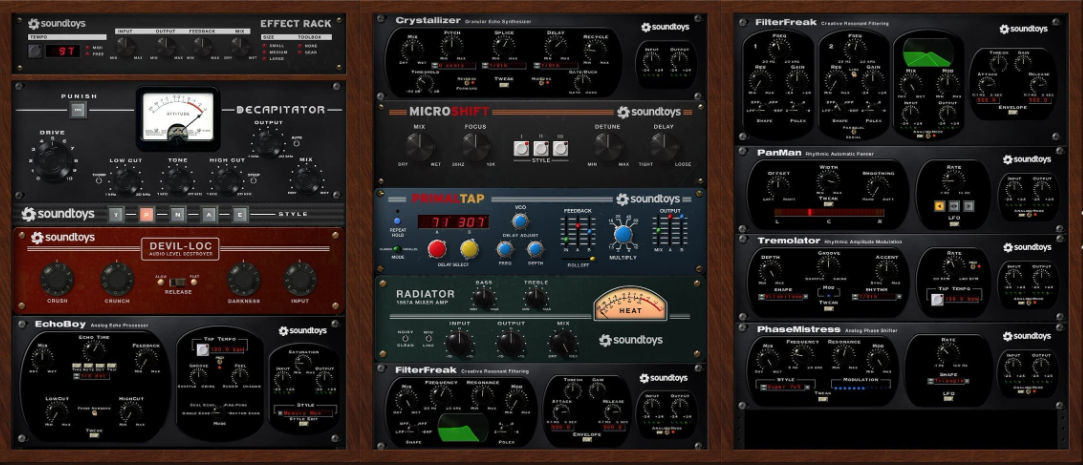This screenshot has height=465, width=1083.
Task: Click the PanMan Width knob
Action: tap(827, 182)
